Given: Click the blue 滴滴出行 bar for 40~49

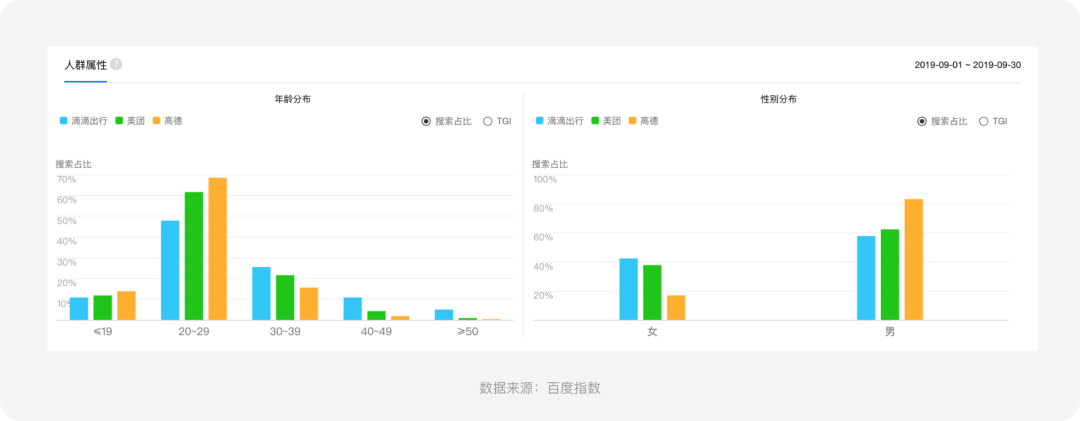Looking at the screenshot, I should point(353,309).
